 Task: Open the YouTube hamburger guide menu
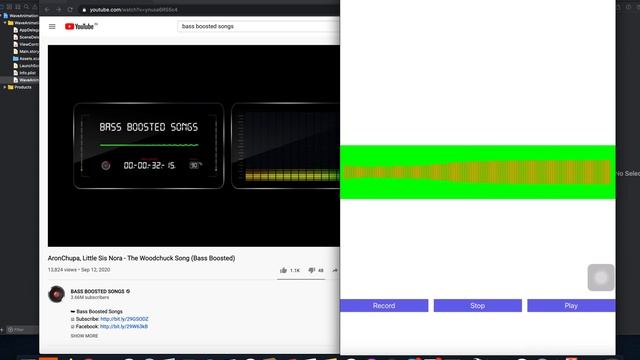click(x=52, y=27)
